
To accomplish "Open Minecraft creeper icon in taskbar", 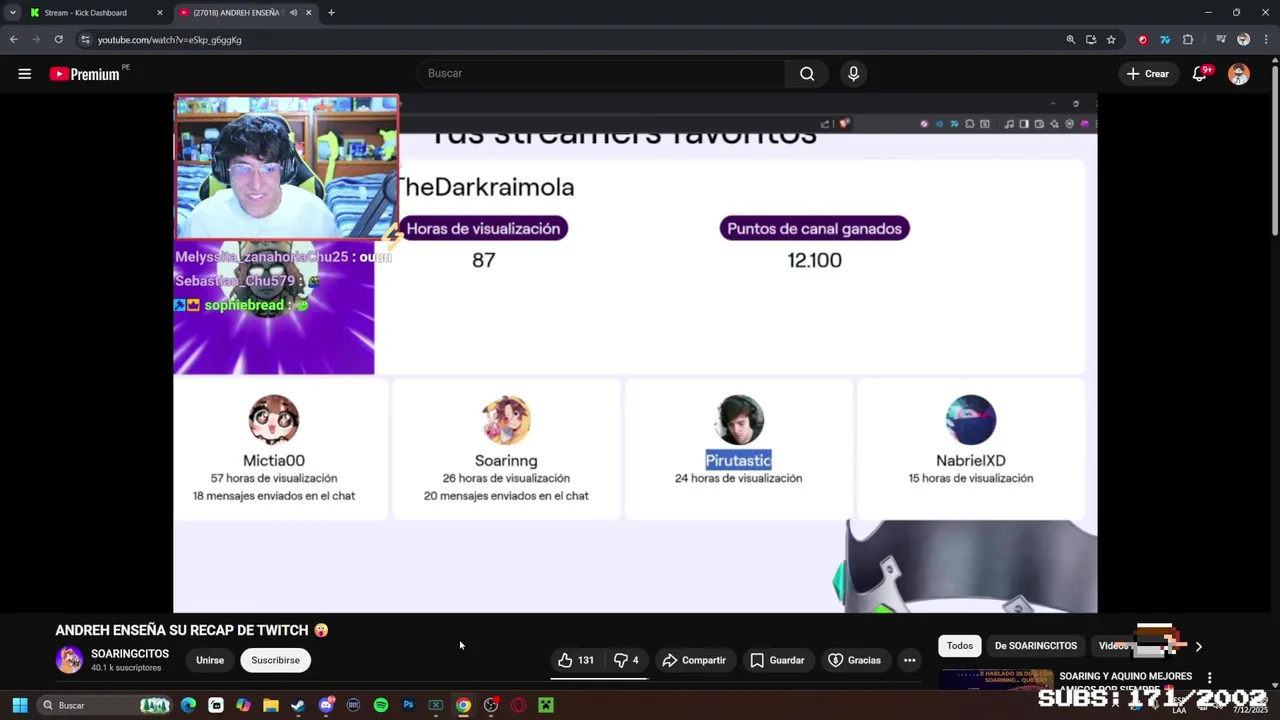I will [x=546, y=706].
